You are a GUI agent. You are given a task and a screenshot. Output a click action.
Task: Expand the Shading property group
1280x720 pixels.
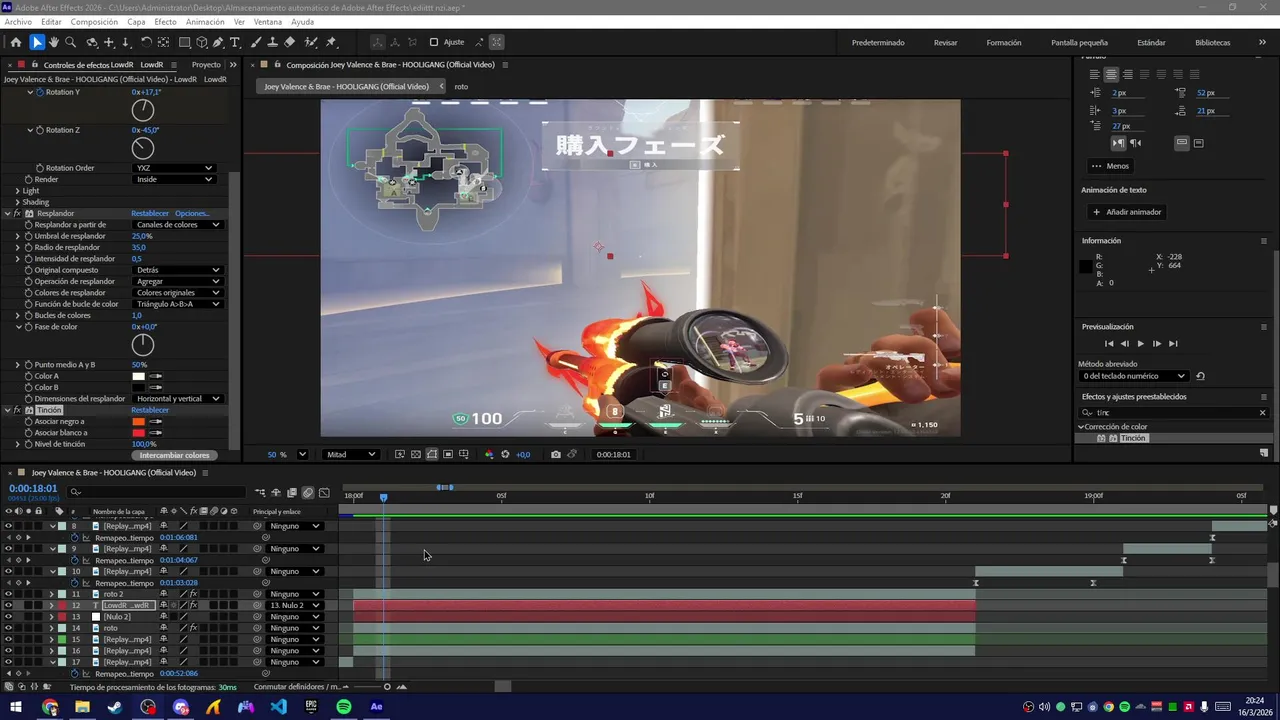point(17,202)
